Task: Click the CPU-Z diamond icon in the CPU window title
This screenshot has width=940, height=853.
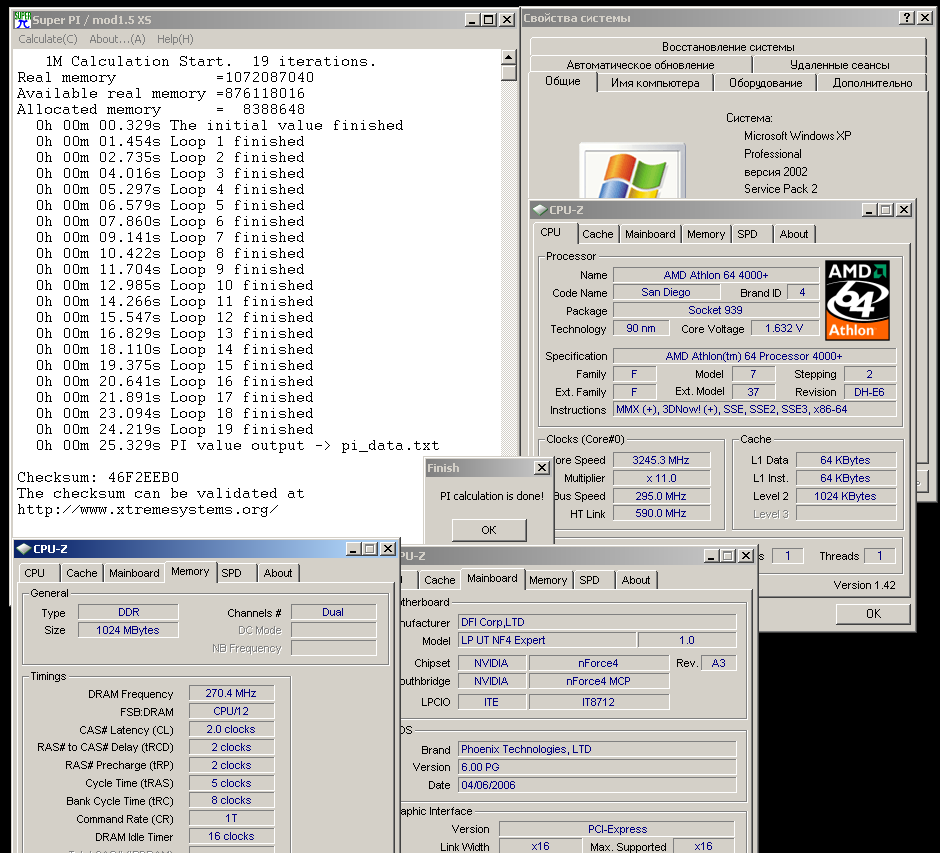Action: click(x=540, y=210)
